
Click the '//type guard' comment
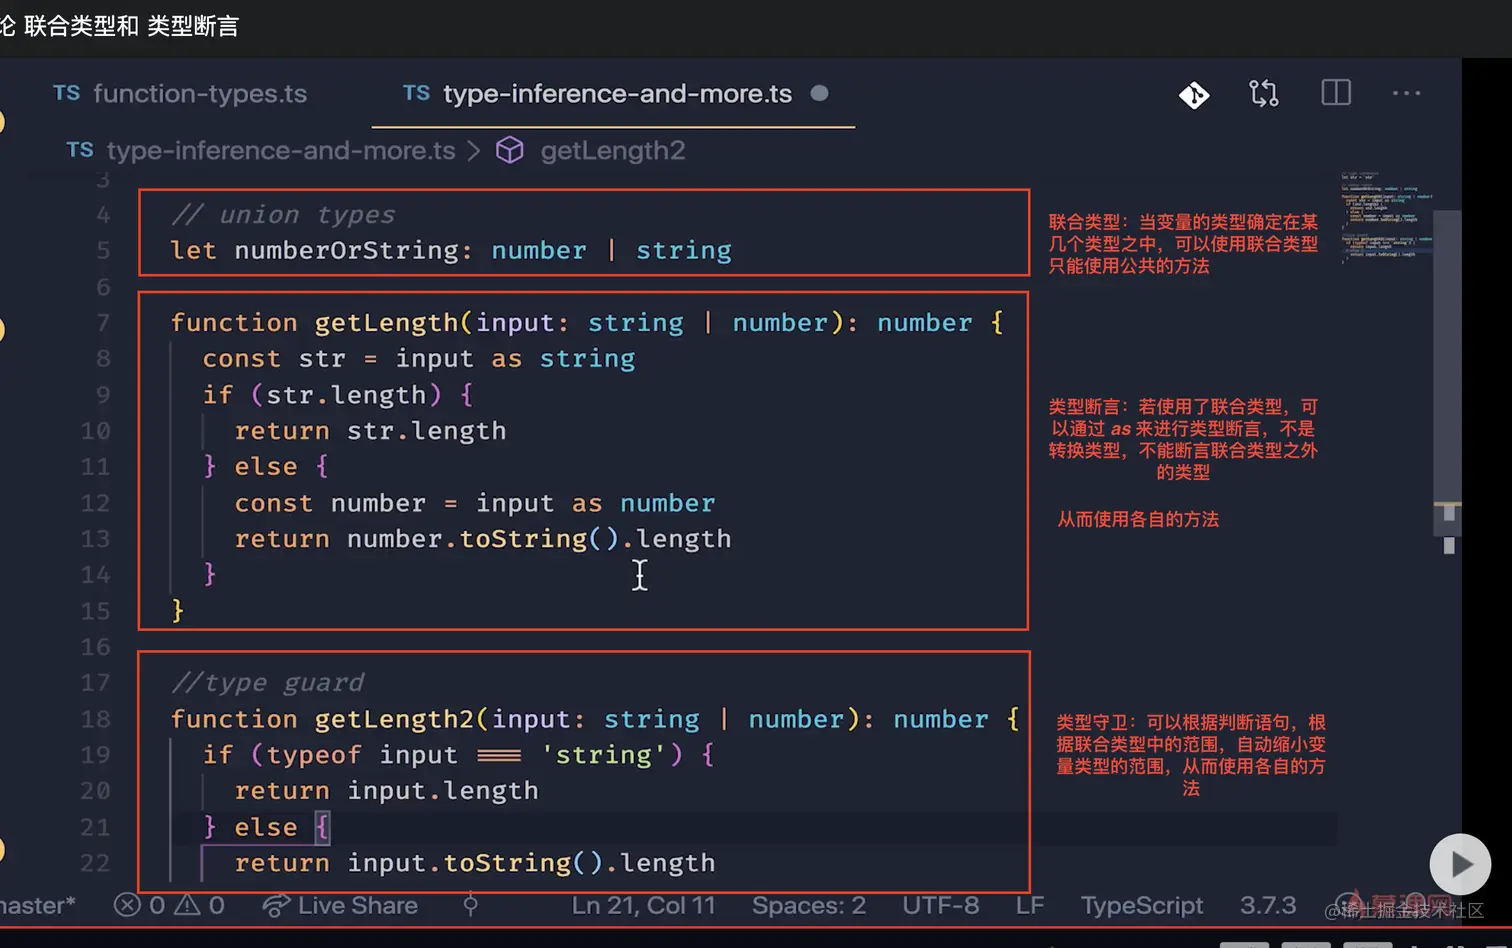(267, 683)
